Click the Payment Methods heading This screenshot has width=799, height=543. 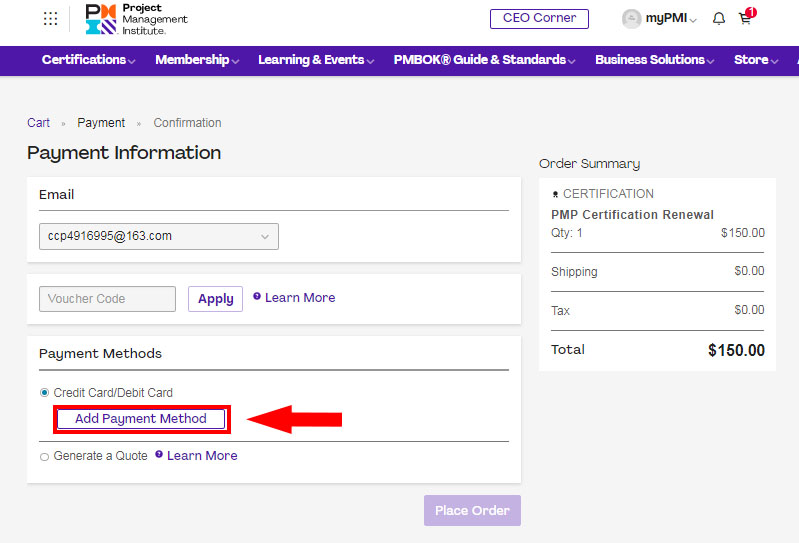tap(100, 354)
